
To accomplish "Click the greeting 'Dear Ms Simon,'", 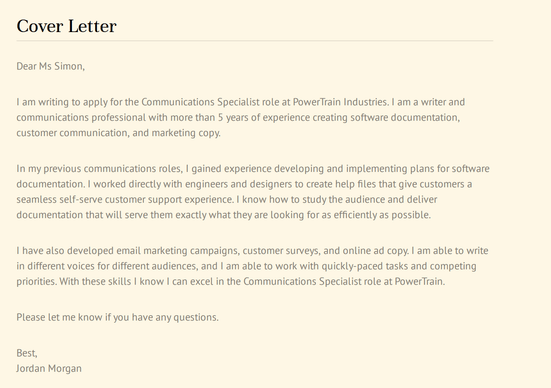I will pyautogui.click(x=51, y=66).
